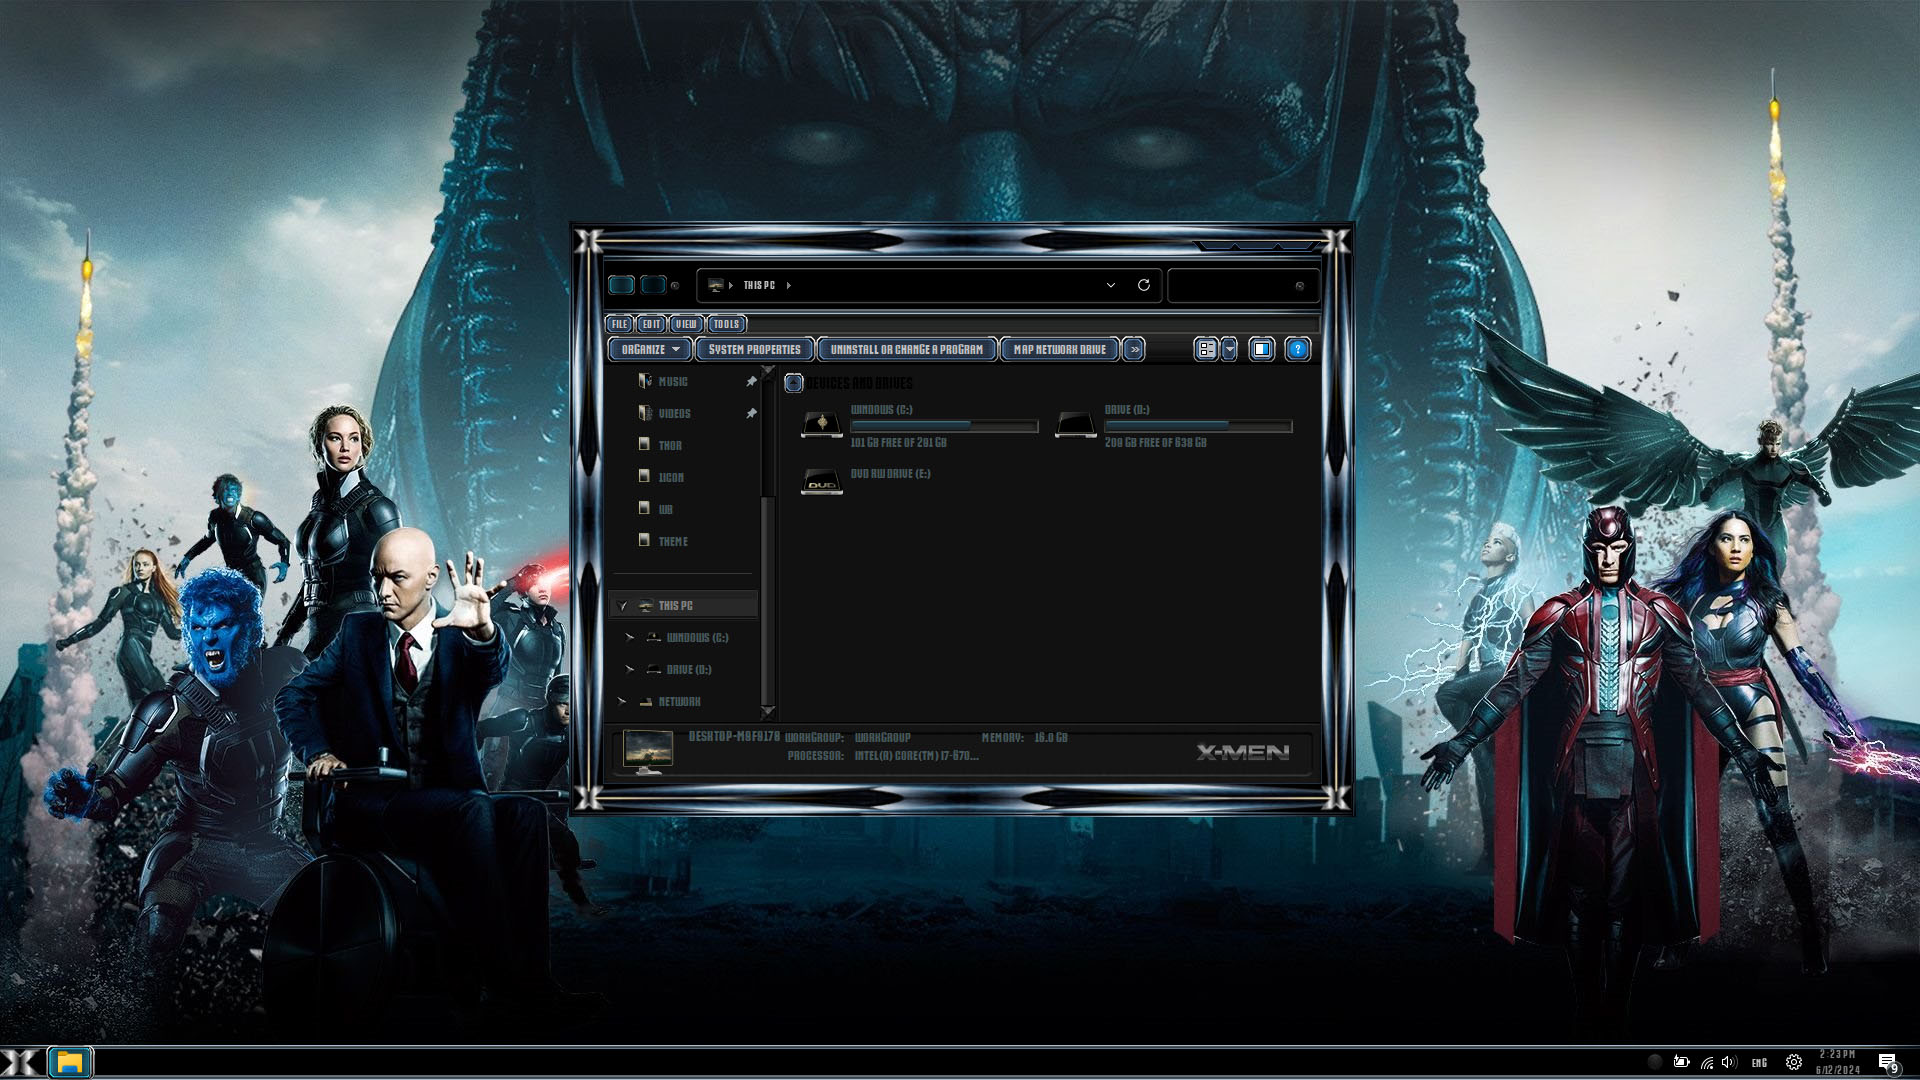Open the address bar history dropdown
1920x1080 pixels.
1110,285
